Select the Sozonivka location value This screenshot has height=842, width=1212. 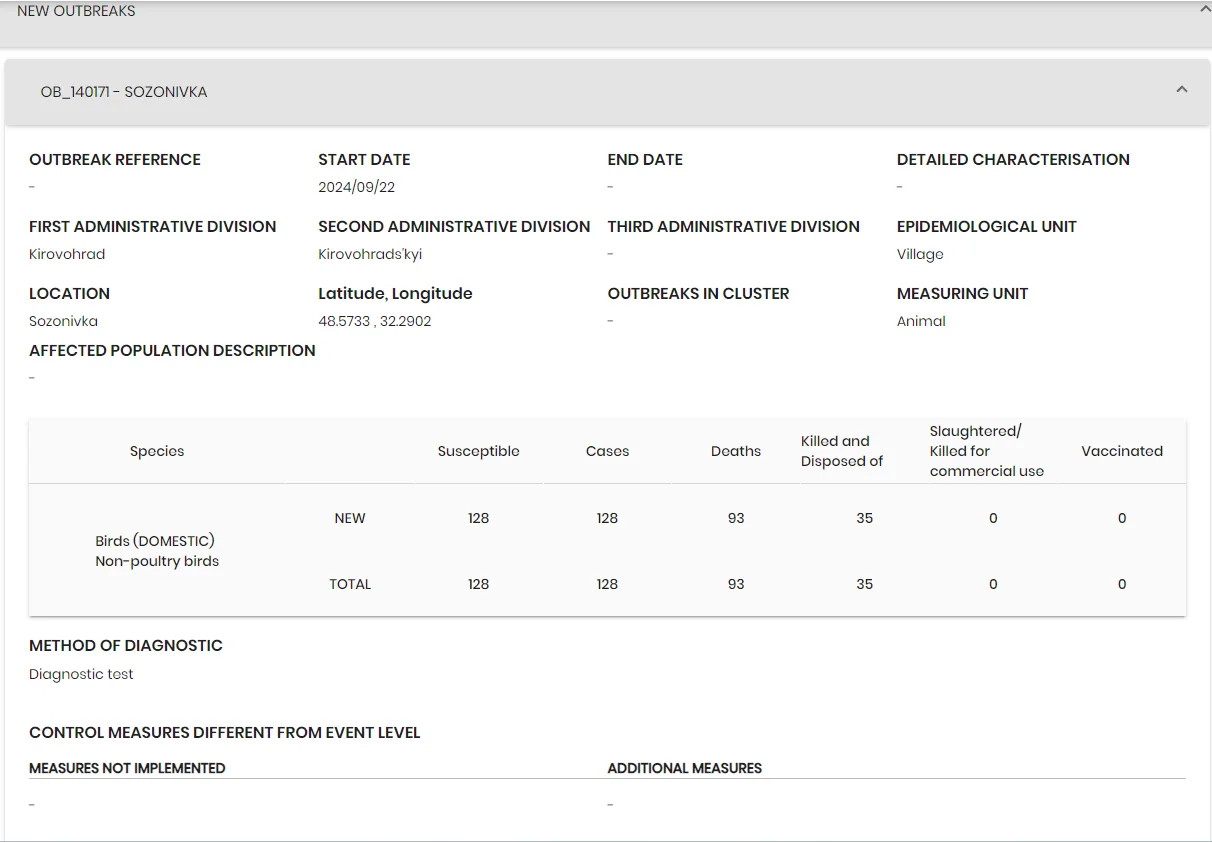point(63,321)
